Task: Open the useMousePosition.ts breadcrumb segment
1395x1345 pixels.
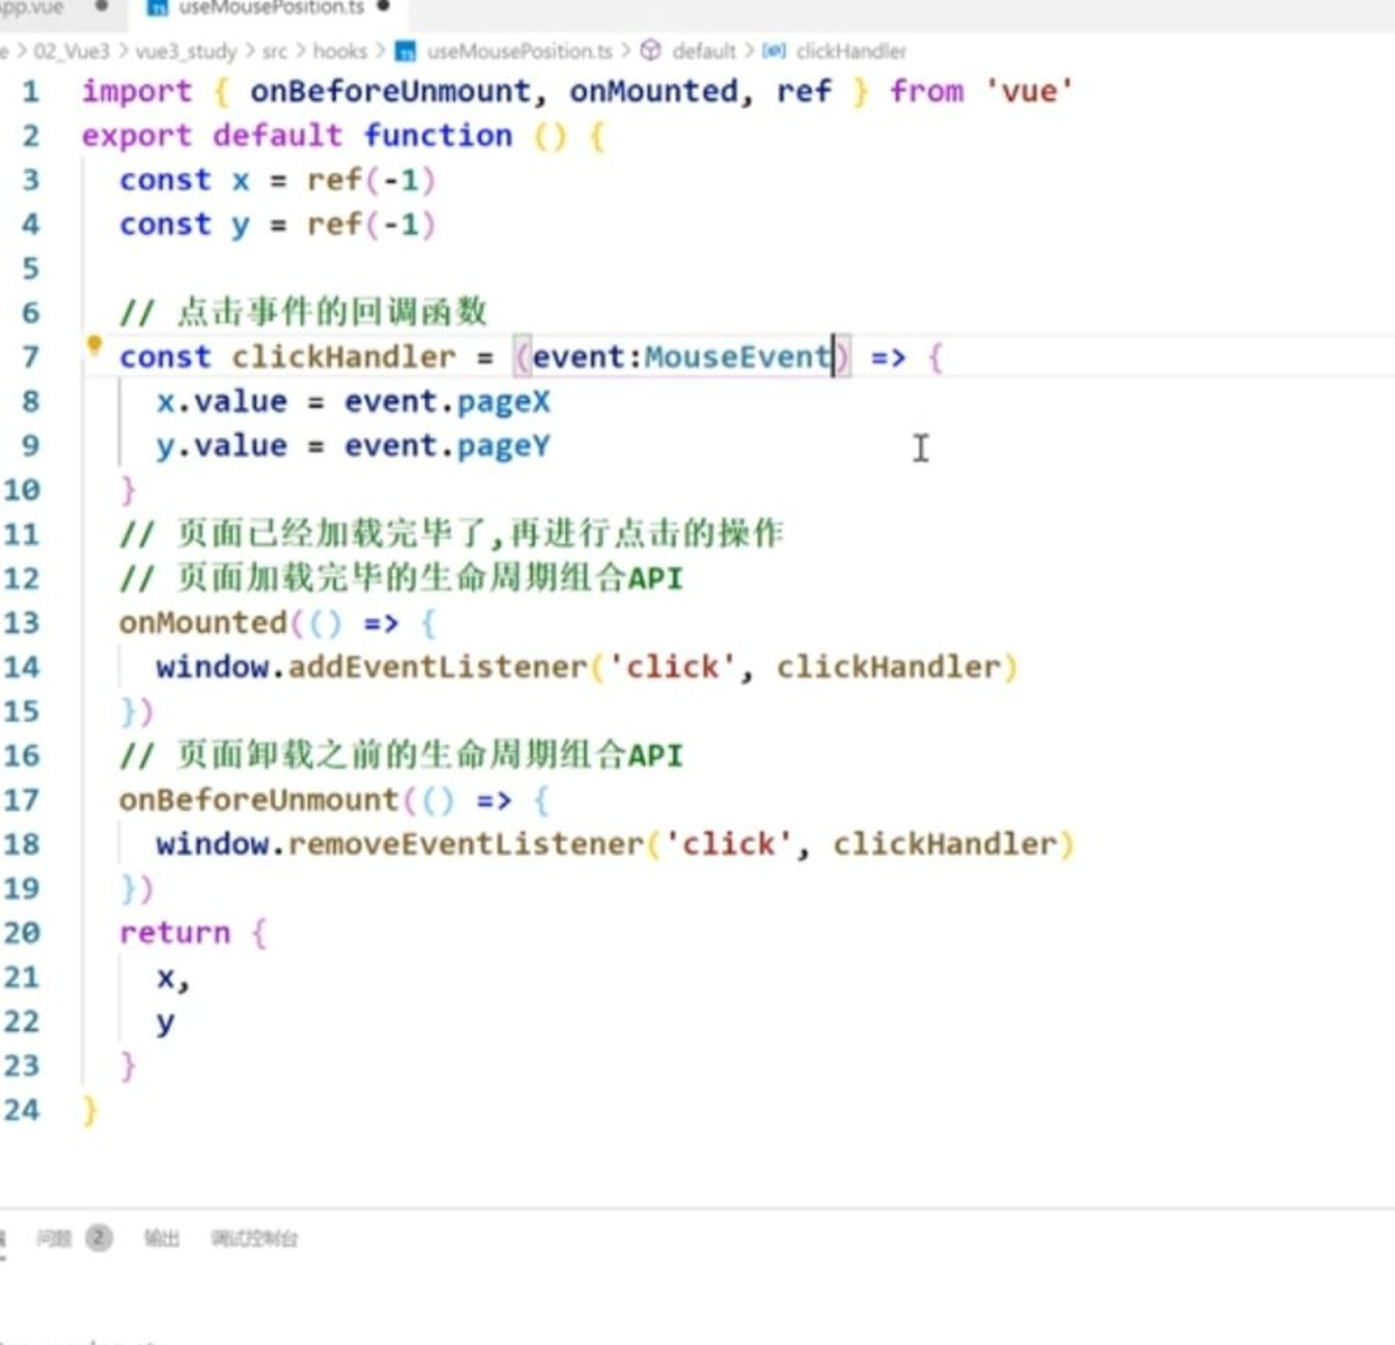Action: 519,51
